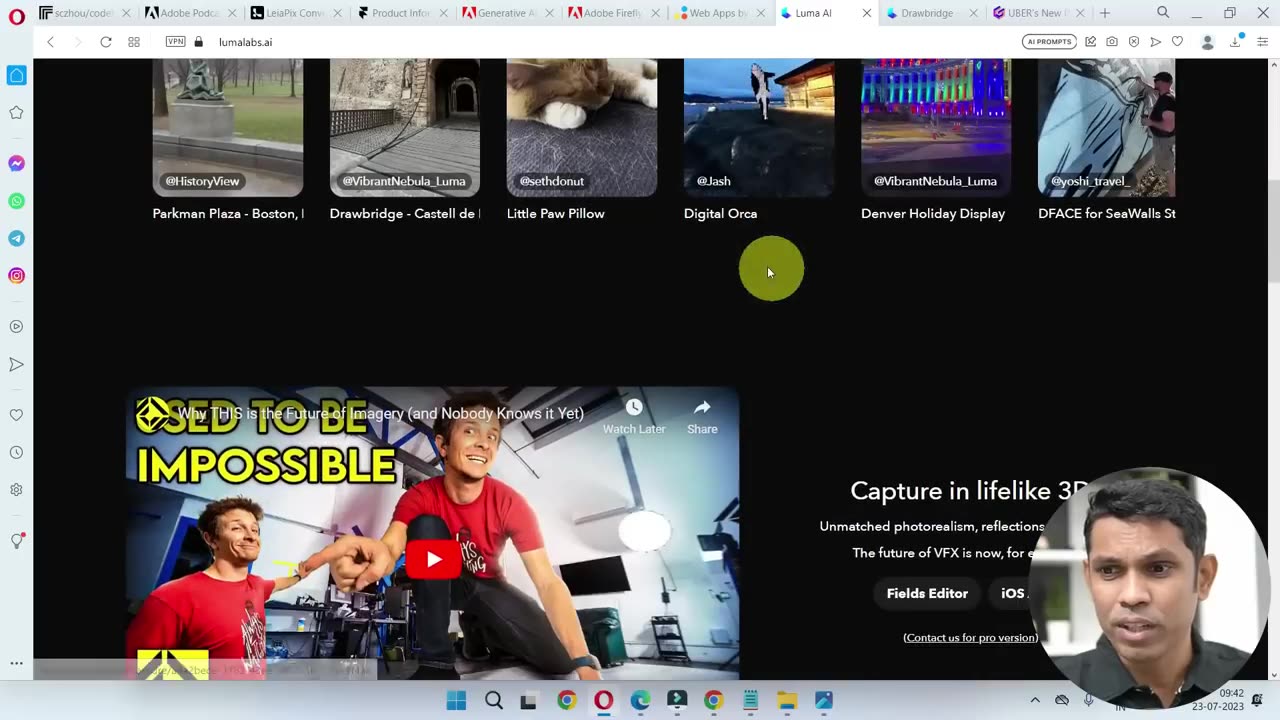The height and width of the screenshot is (720, 1280).
Task: Switch to the UBER's New tab
Action: pos(1038,13)
